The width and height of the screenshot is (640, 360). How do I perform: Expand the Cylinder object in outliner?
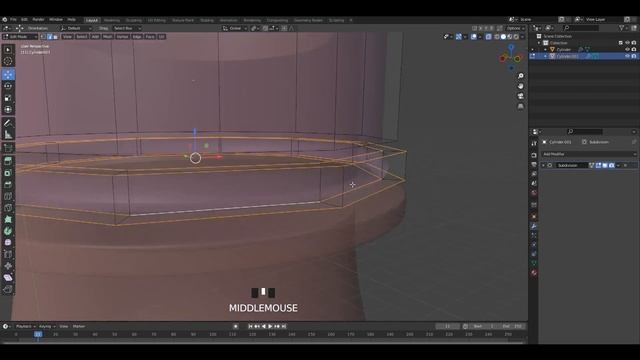545,49
